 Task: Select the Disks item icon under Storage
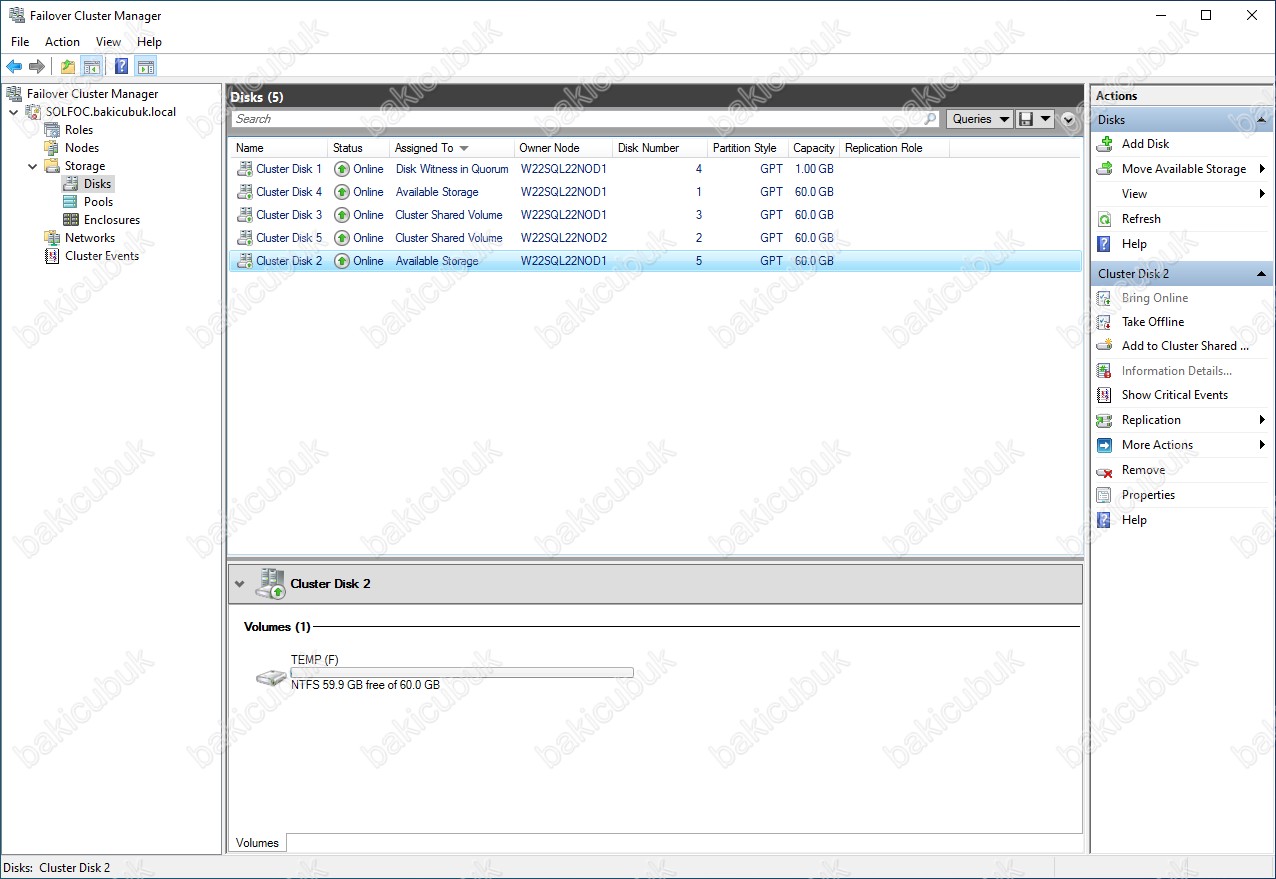[x=70, y=184]
